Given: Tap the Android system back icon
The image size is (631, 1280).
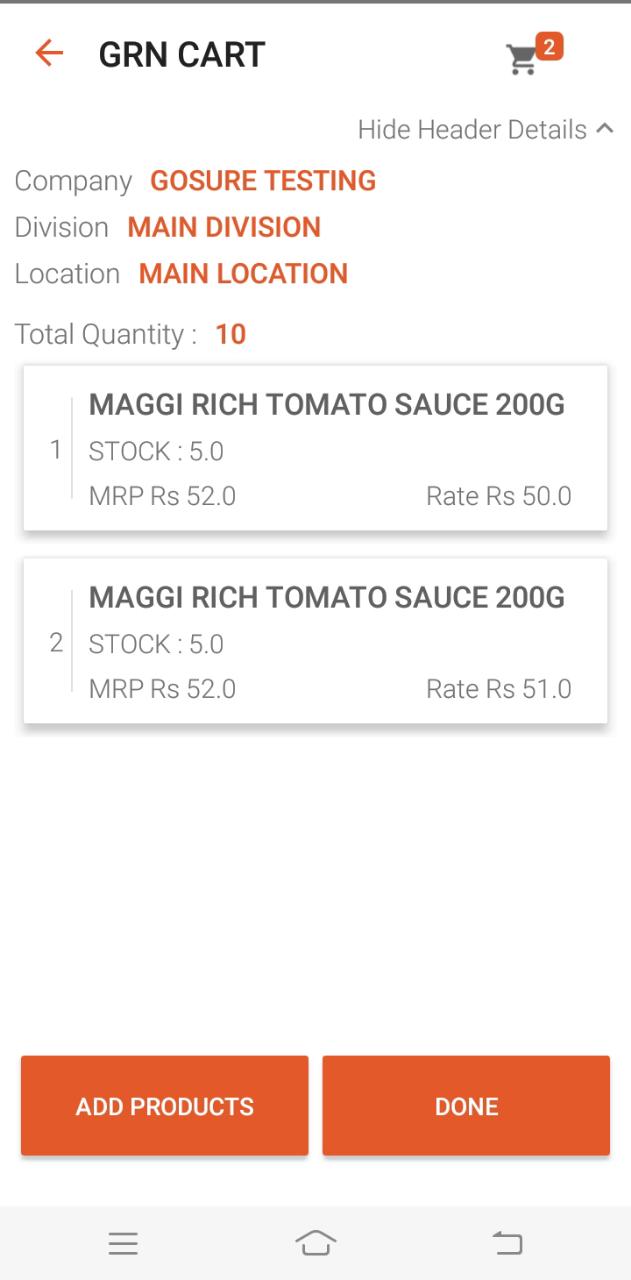Looking at the screenshot, I should 507,1243.
